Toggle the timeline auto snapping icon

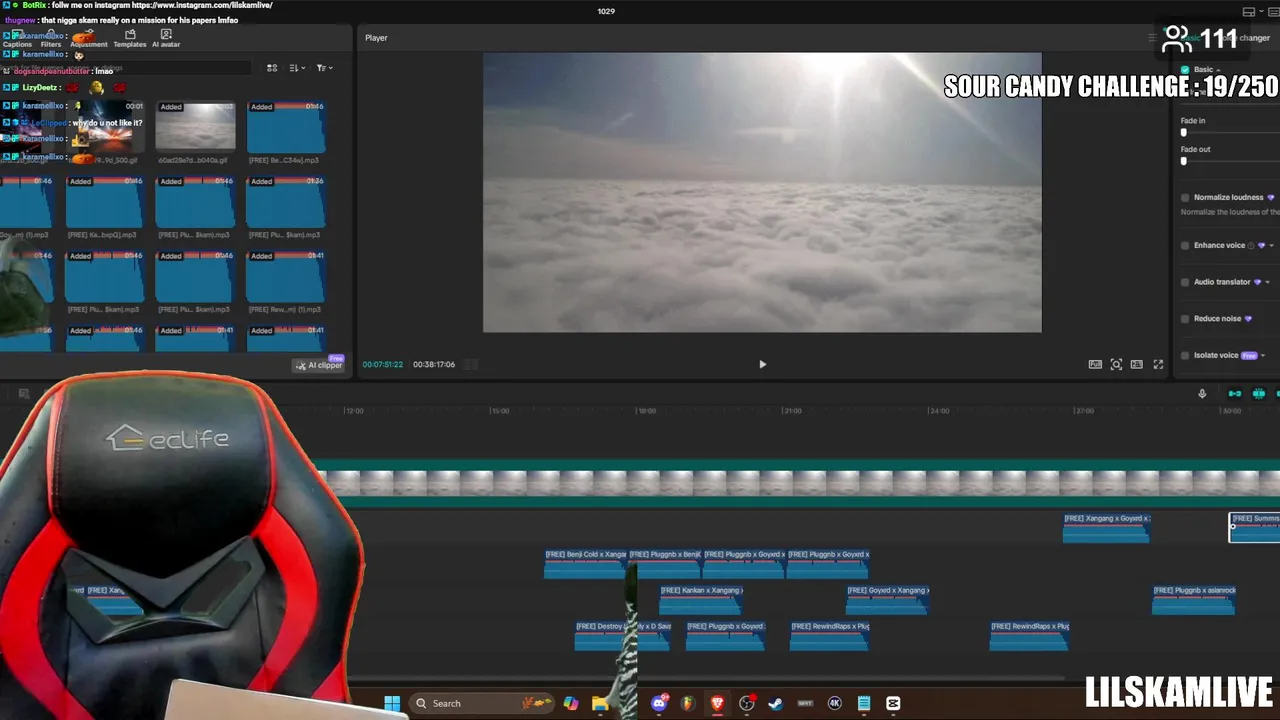coord(1259,393)
